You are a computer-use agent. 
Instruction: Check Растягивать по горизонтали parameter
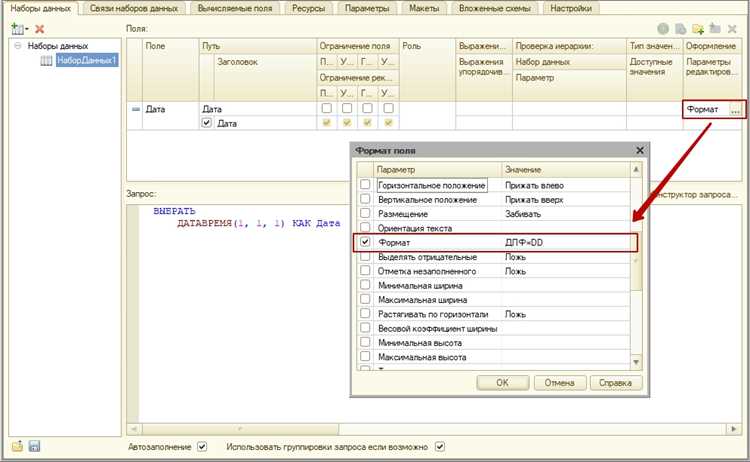[x=365, y=314]
